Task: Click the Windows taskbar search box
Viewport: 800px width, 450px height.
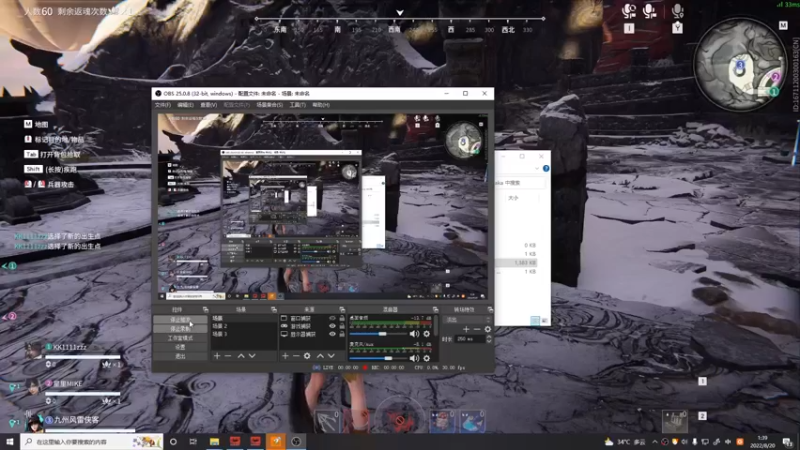Action: pos(92,441)
